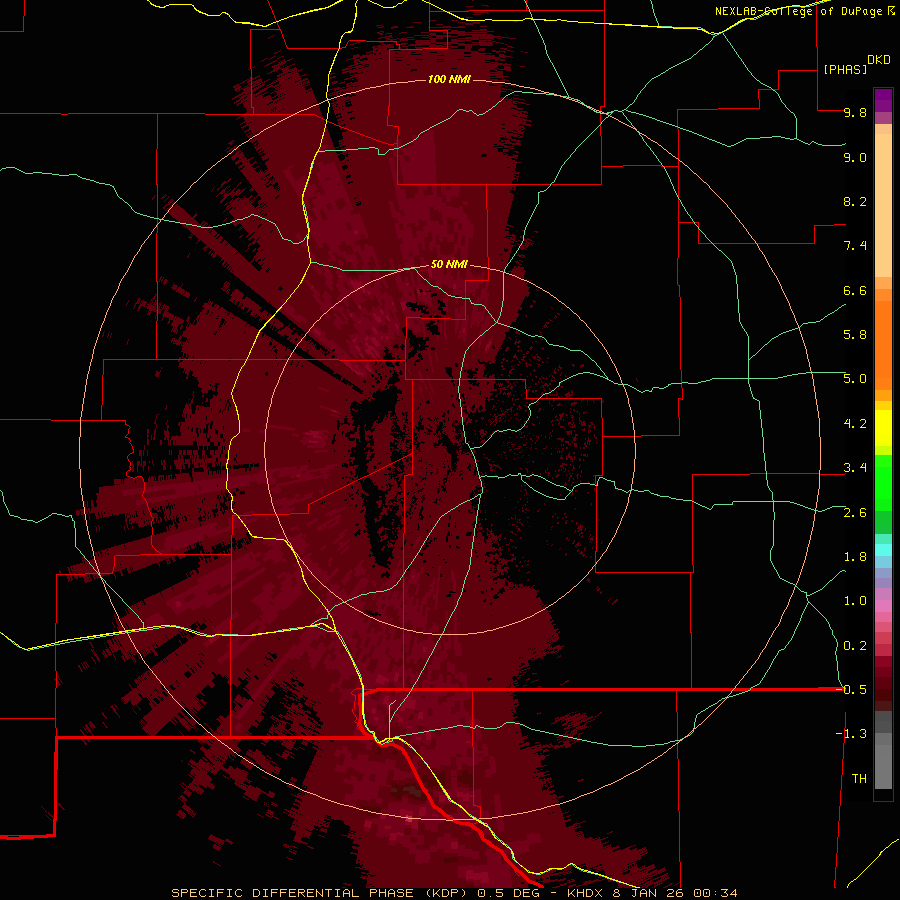Screen dimensions: 900x900
Task: Pick the cyan segment of the color bar
Action: click(x=883, y=549)
